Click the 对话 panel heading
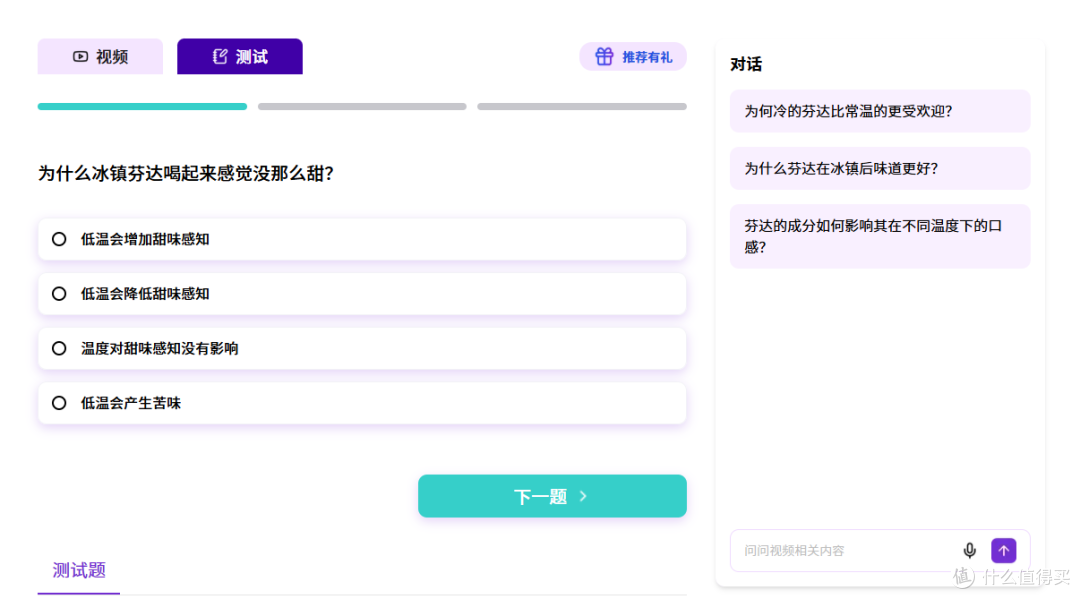This screenshot has height=599, width=1080. 746,65
